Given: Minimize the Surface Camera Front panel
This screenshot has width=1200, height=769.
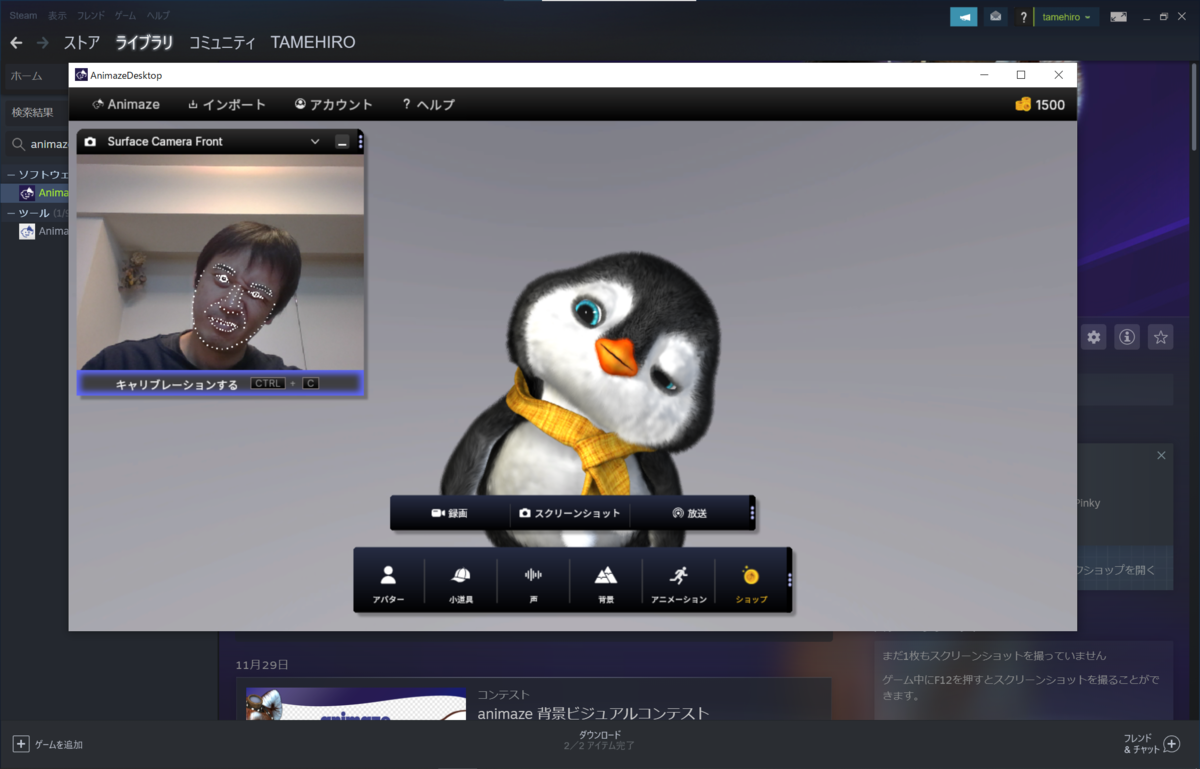Looking at the screenshot, I should tap(342, 142).
